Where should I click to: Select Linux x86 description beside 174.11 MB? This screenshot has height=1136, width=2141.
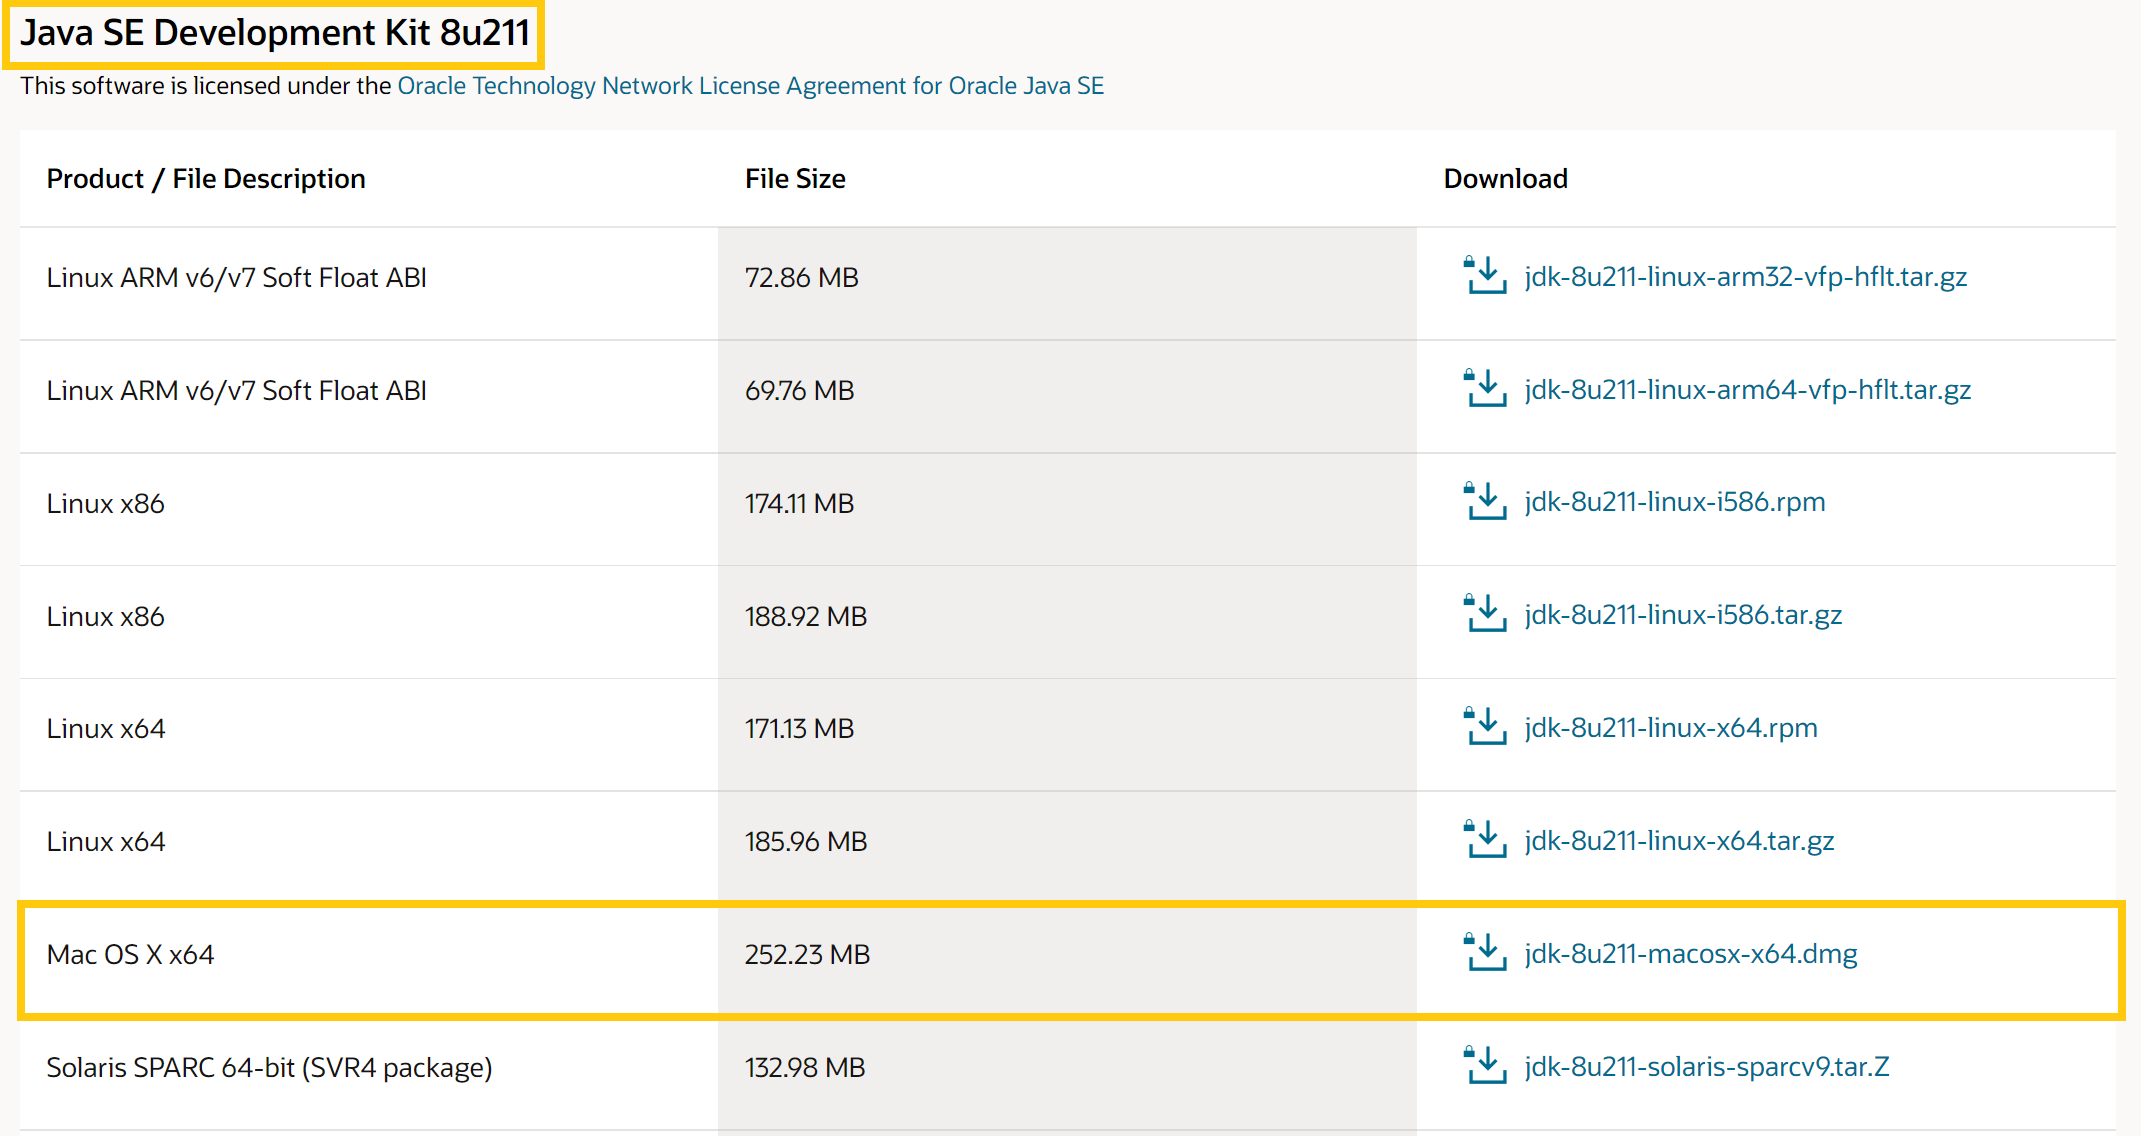pyautogui.click(x=369, y=509)
